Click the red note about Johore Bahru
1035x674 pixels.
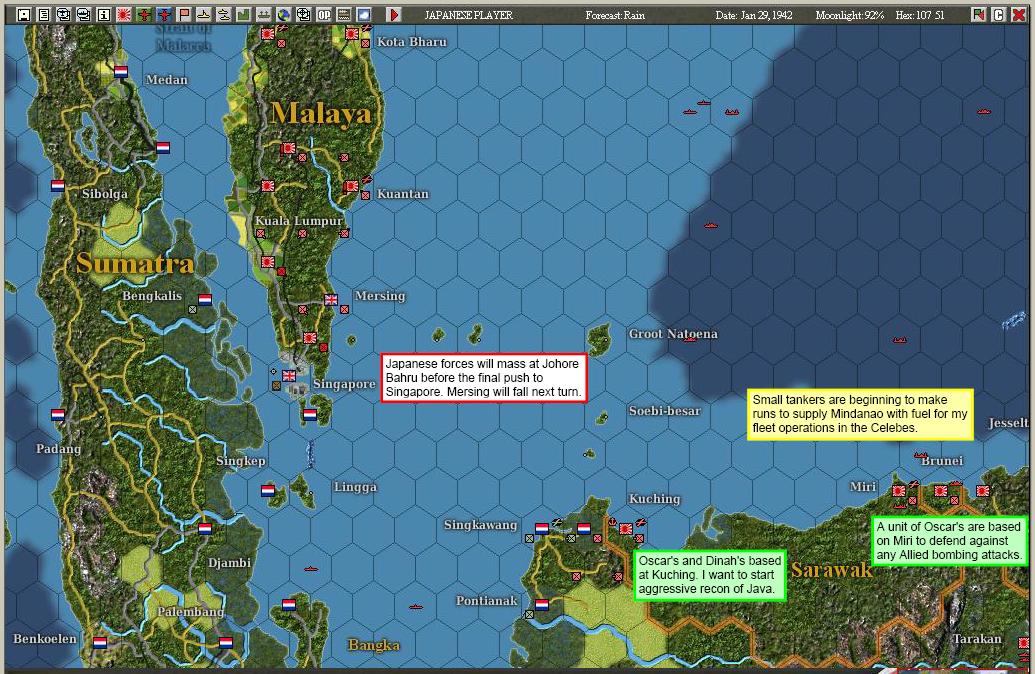pos(484,378)
